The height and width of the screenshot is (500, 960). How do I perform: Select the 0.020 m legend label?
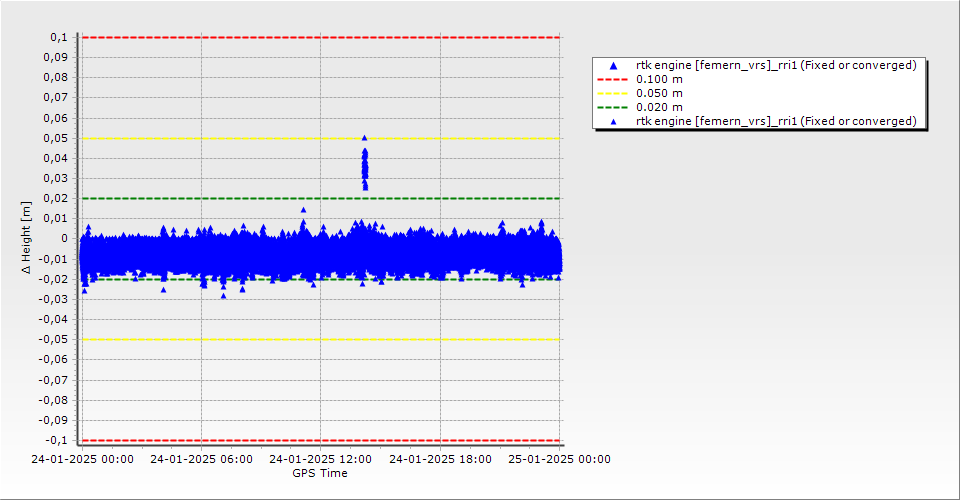(659, 107)
